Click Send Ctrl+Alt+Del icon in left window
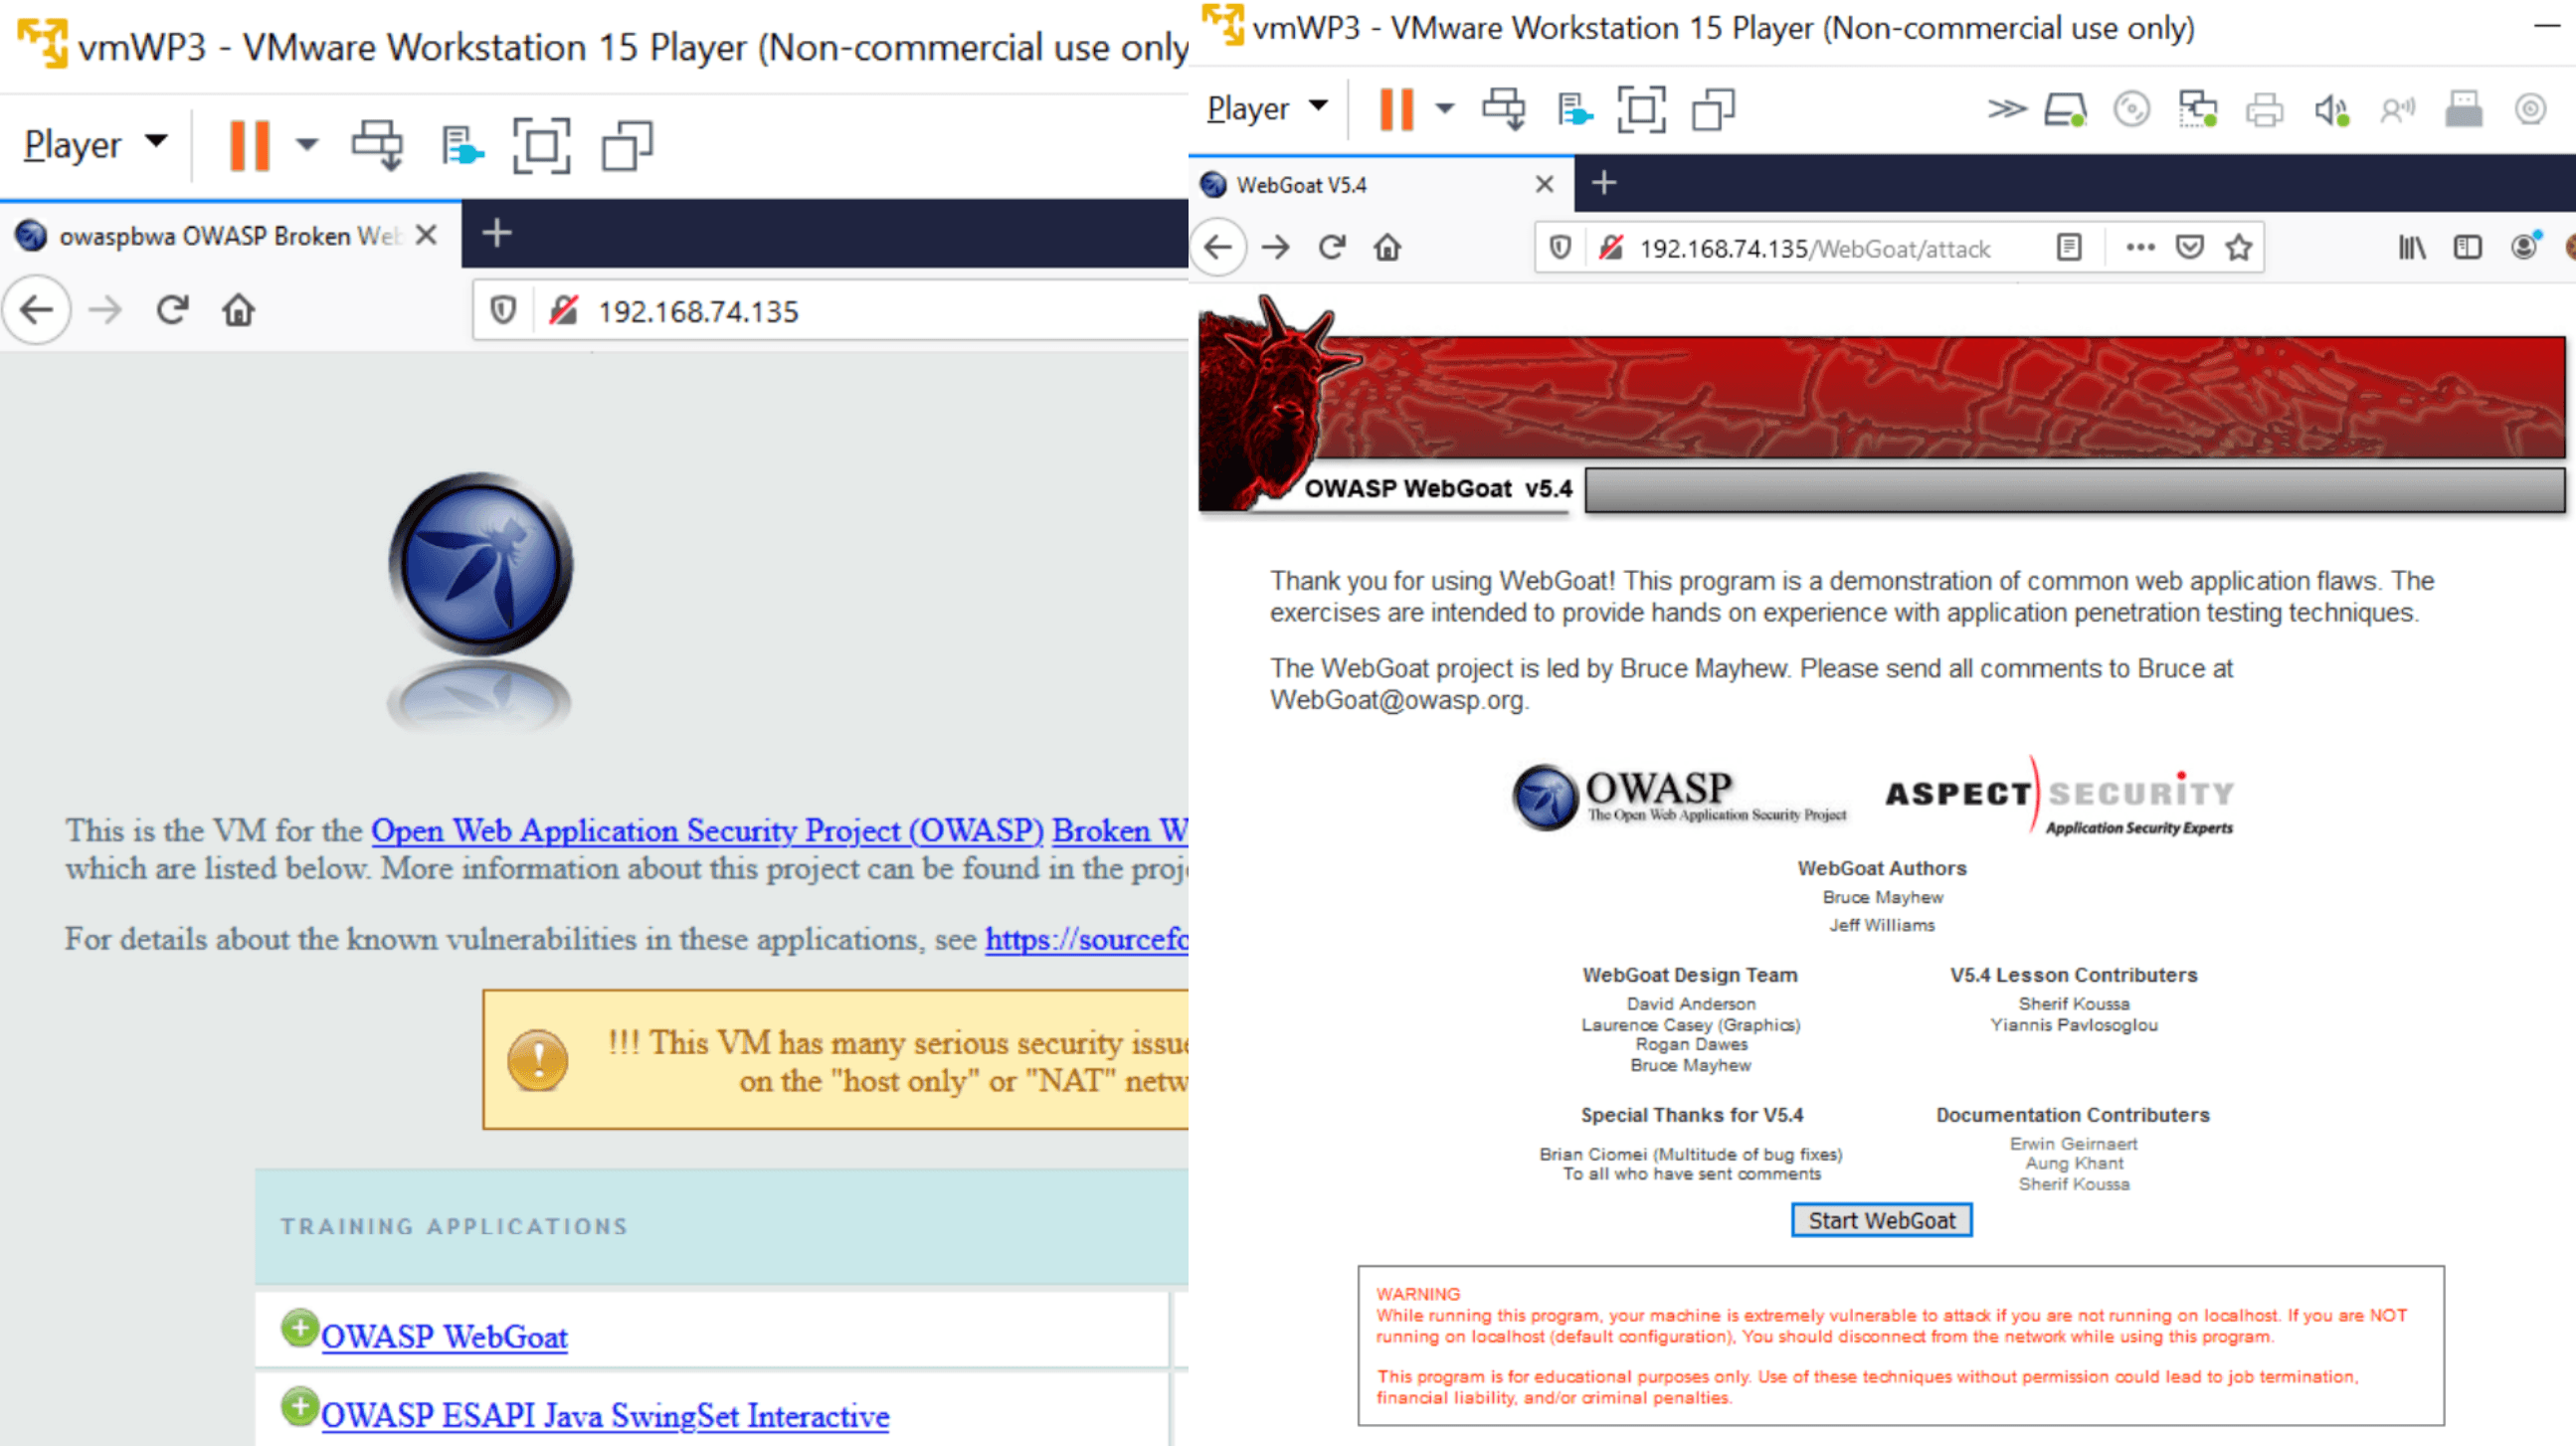Viewport: 2576px width, 1446px height. (377, 146)
